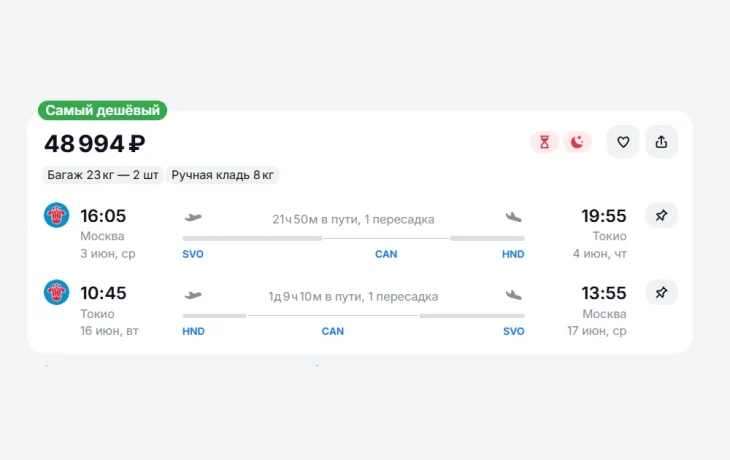Click departure time 16:05

click(x=103, y=216)
